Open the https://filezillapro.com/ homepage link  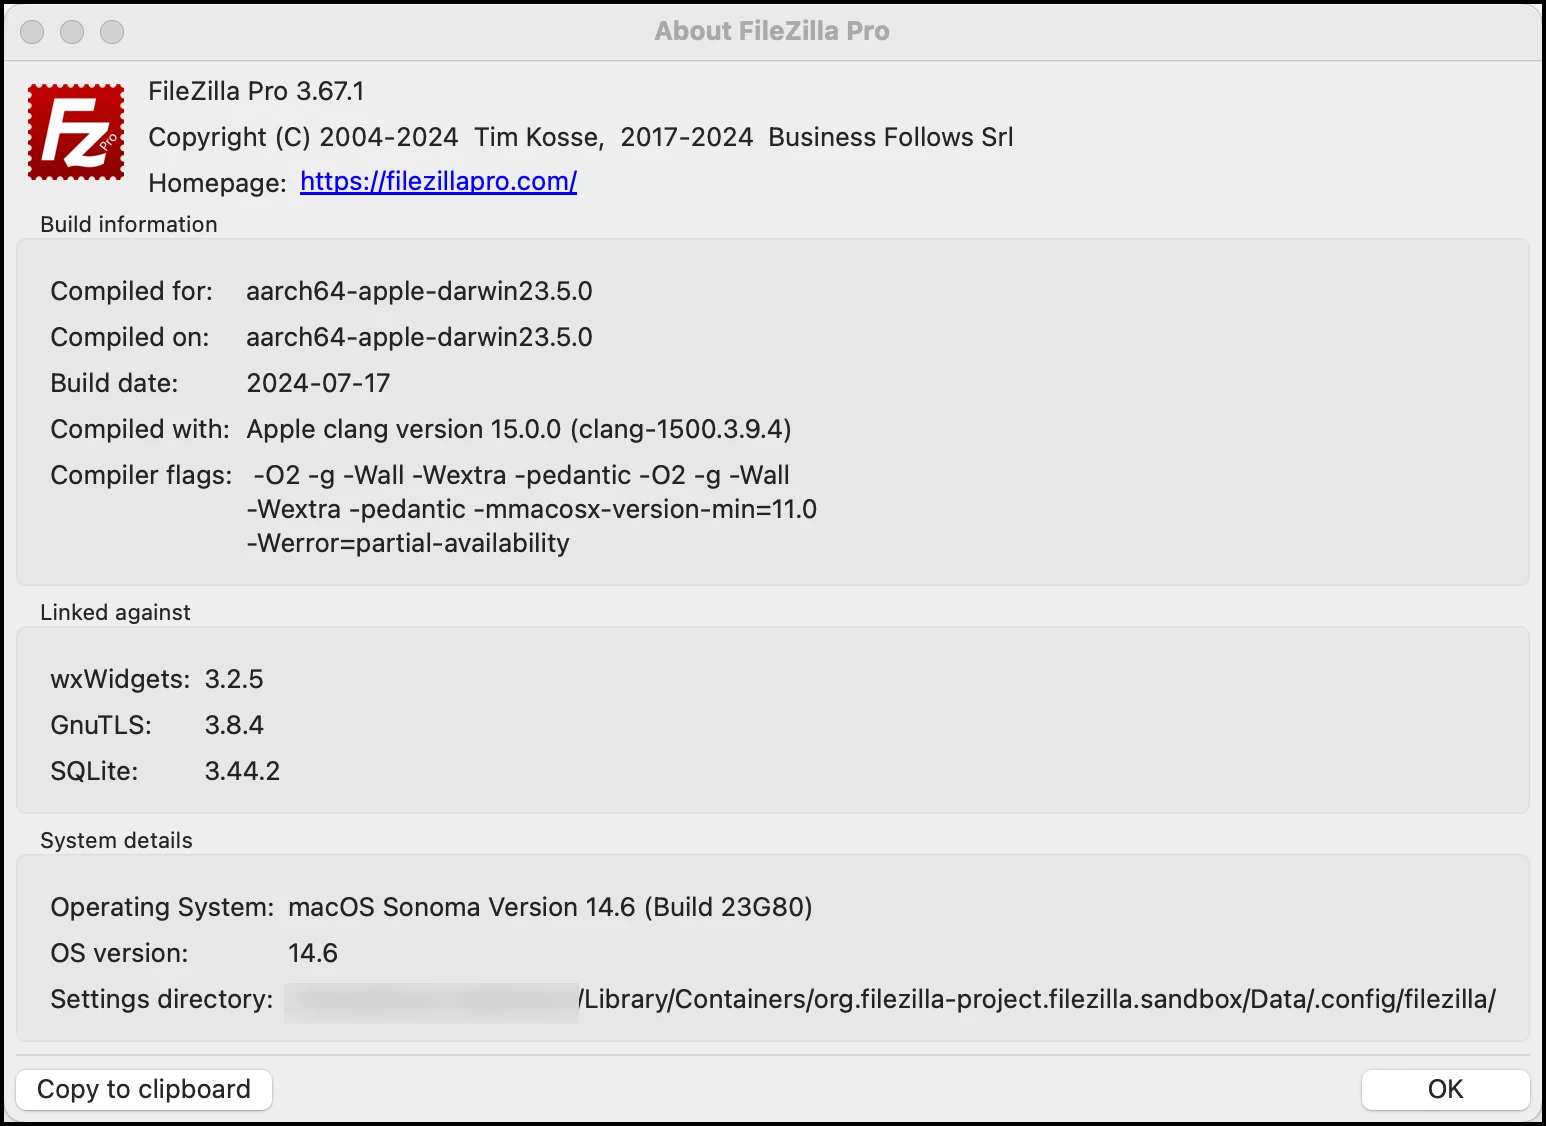(438, 181)
